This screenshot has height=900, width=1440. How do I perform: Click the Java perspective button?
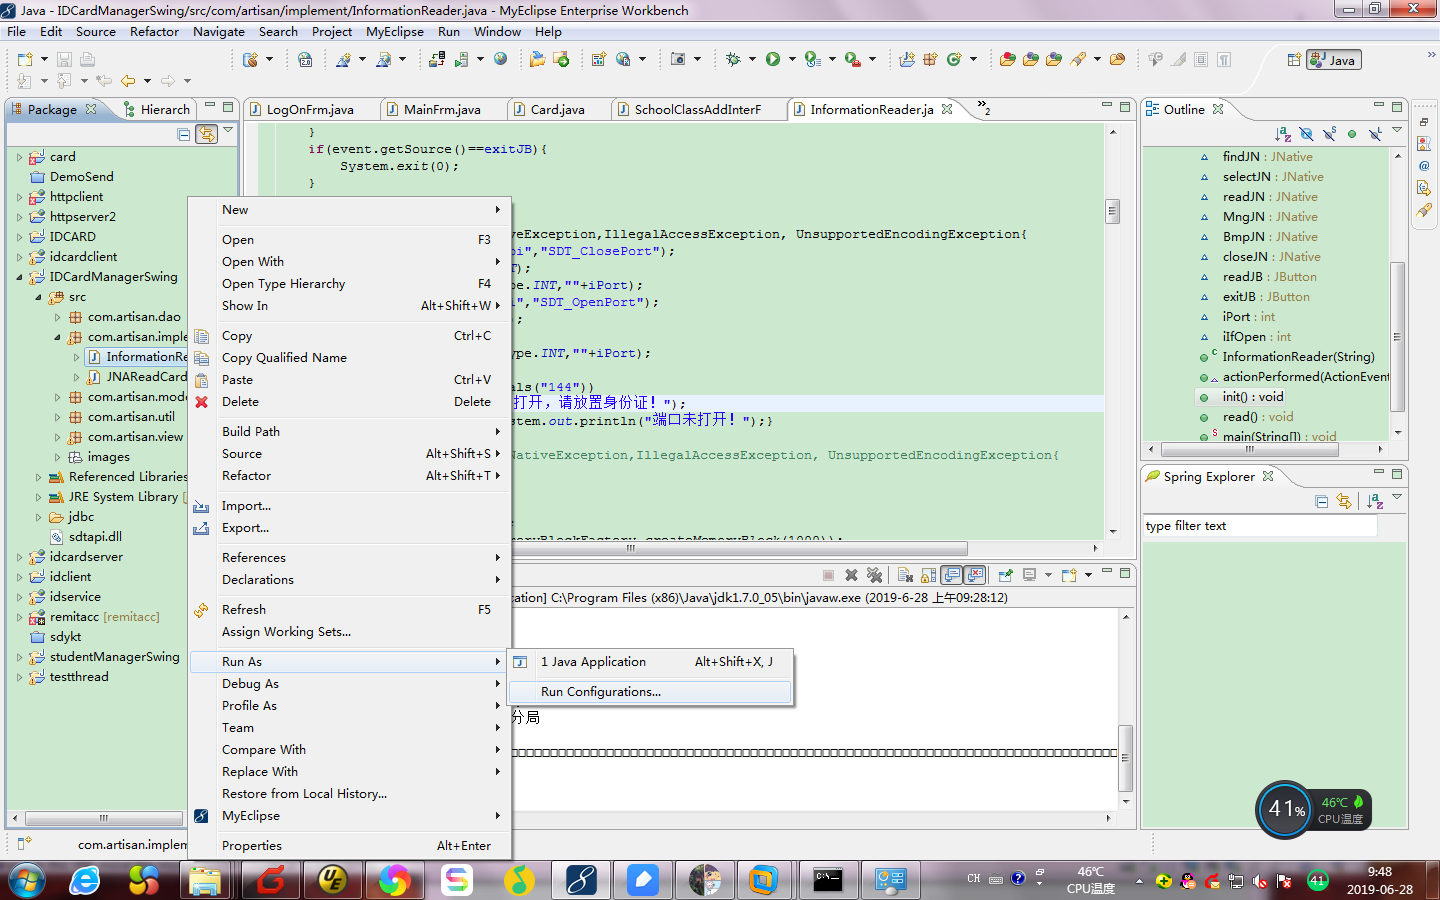pyautogui.click(x=1334, y=60)
